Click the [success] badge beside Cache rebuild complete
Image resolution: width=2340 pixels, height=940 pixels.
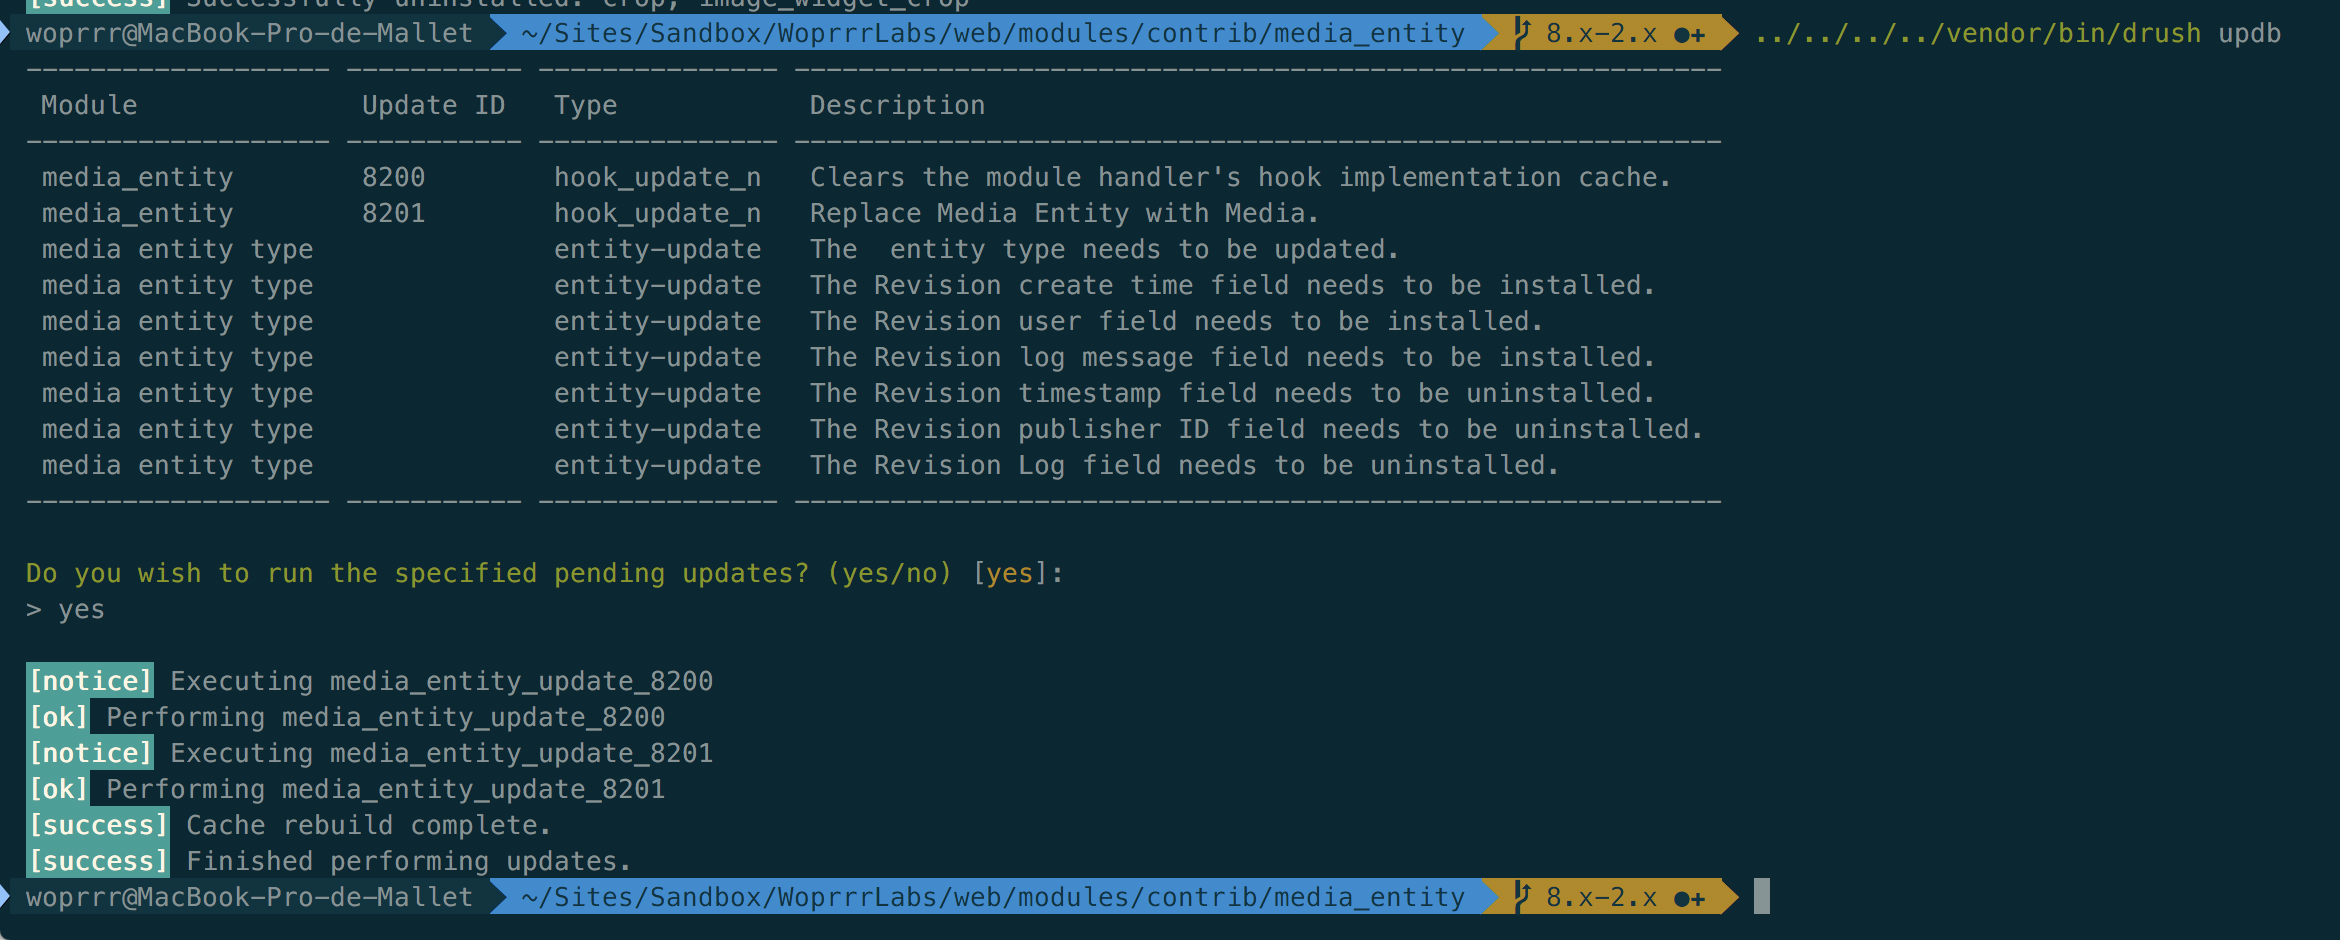(98, 825)
